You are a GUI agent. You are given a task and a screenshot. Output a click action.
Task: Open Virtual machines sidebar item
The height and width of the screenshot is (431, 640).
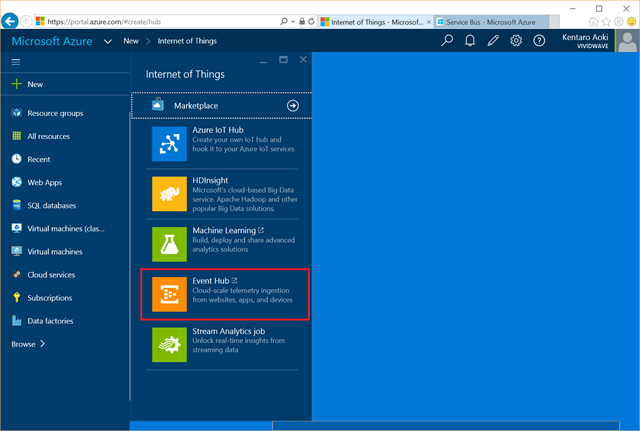coord(55,251)
